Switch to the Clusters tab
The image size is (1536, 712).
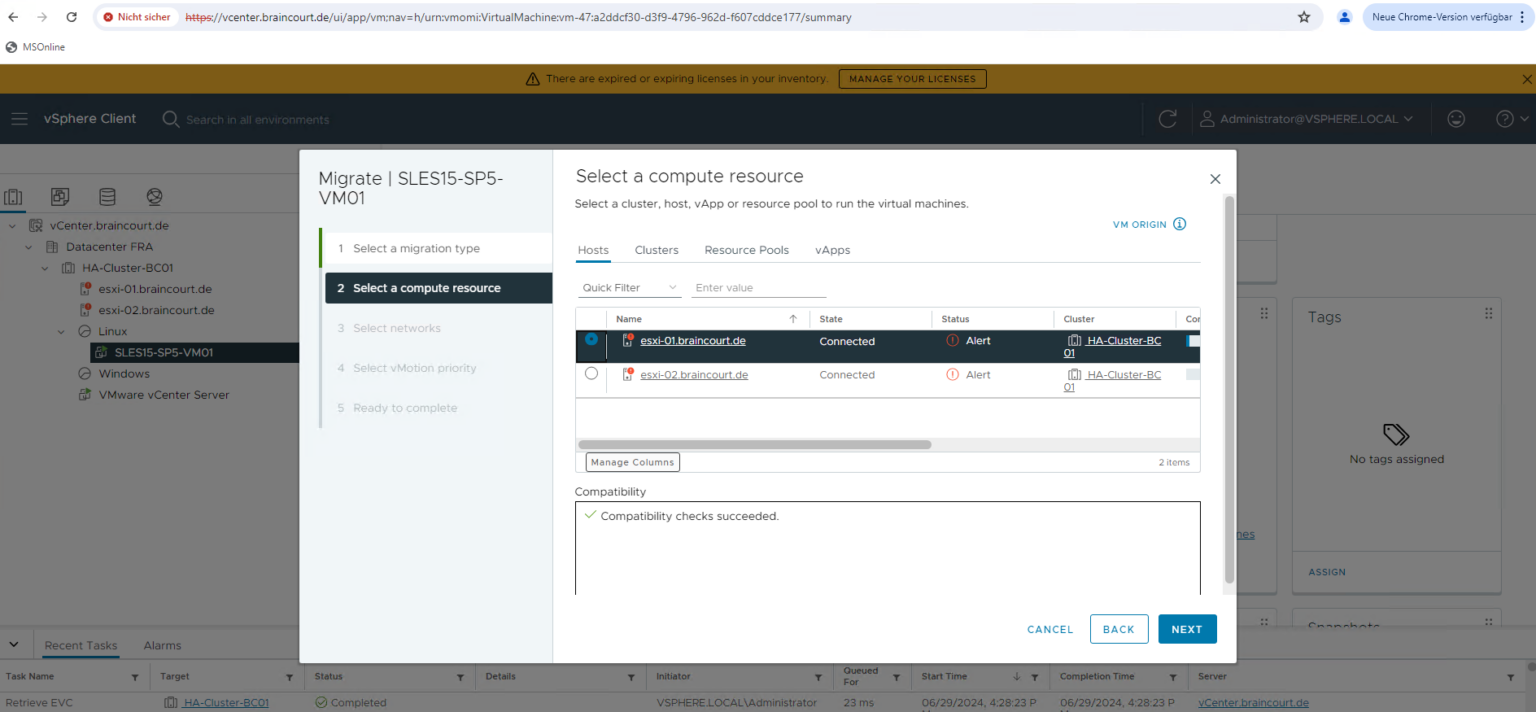pyautogui.click(x=656, y=250)
